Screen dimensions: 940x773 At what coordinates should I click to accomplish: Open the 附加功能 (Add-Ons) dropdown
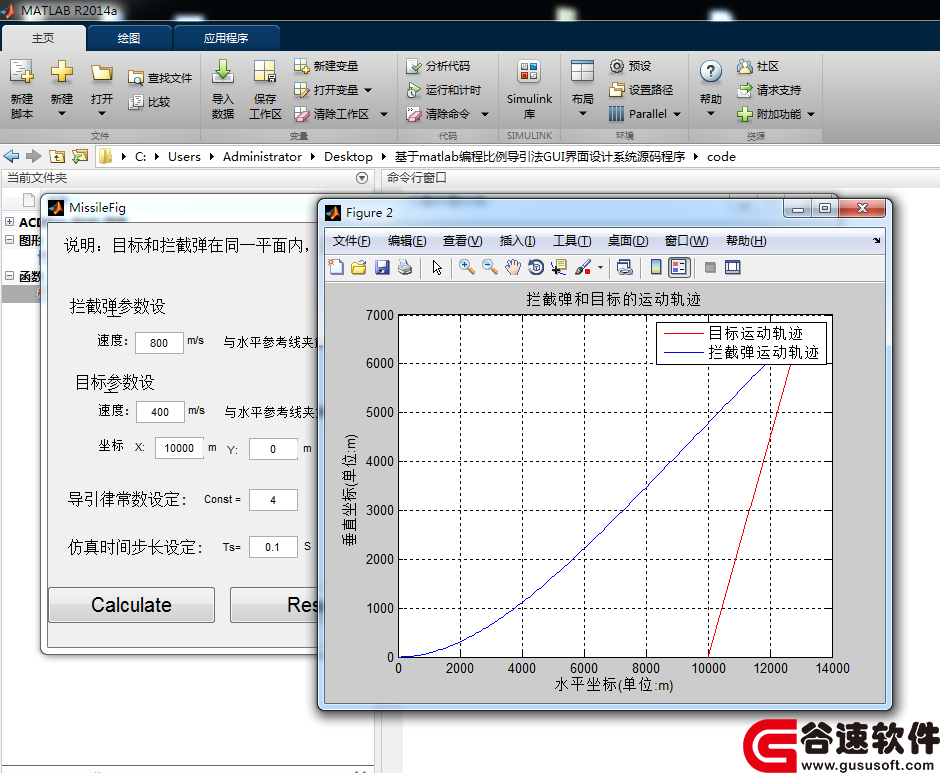811,114
